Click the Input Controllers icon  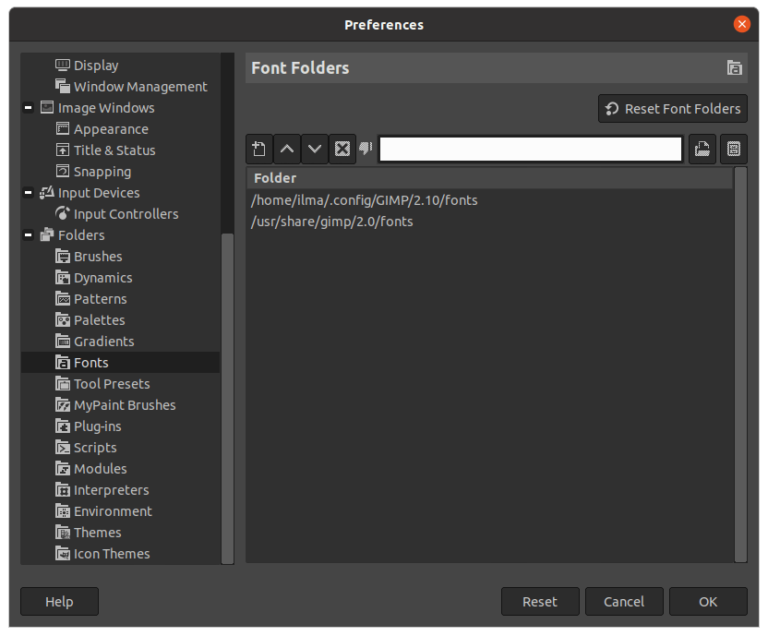point(62,214)
